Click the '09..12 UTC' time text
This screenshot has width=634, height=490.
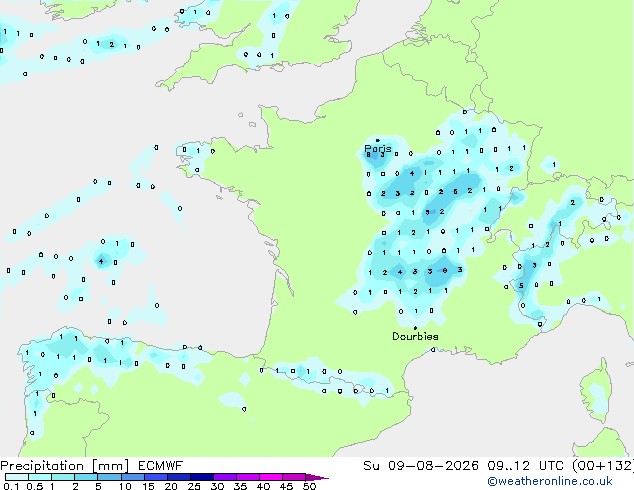tap(526, 466)
